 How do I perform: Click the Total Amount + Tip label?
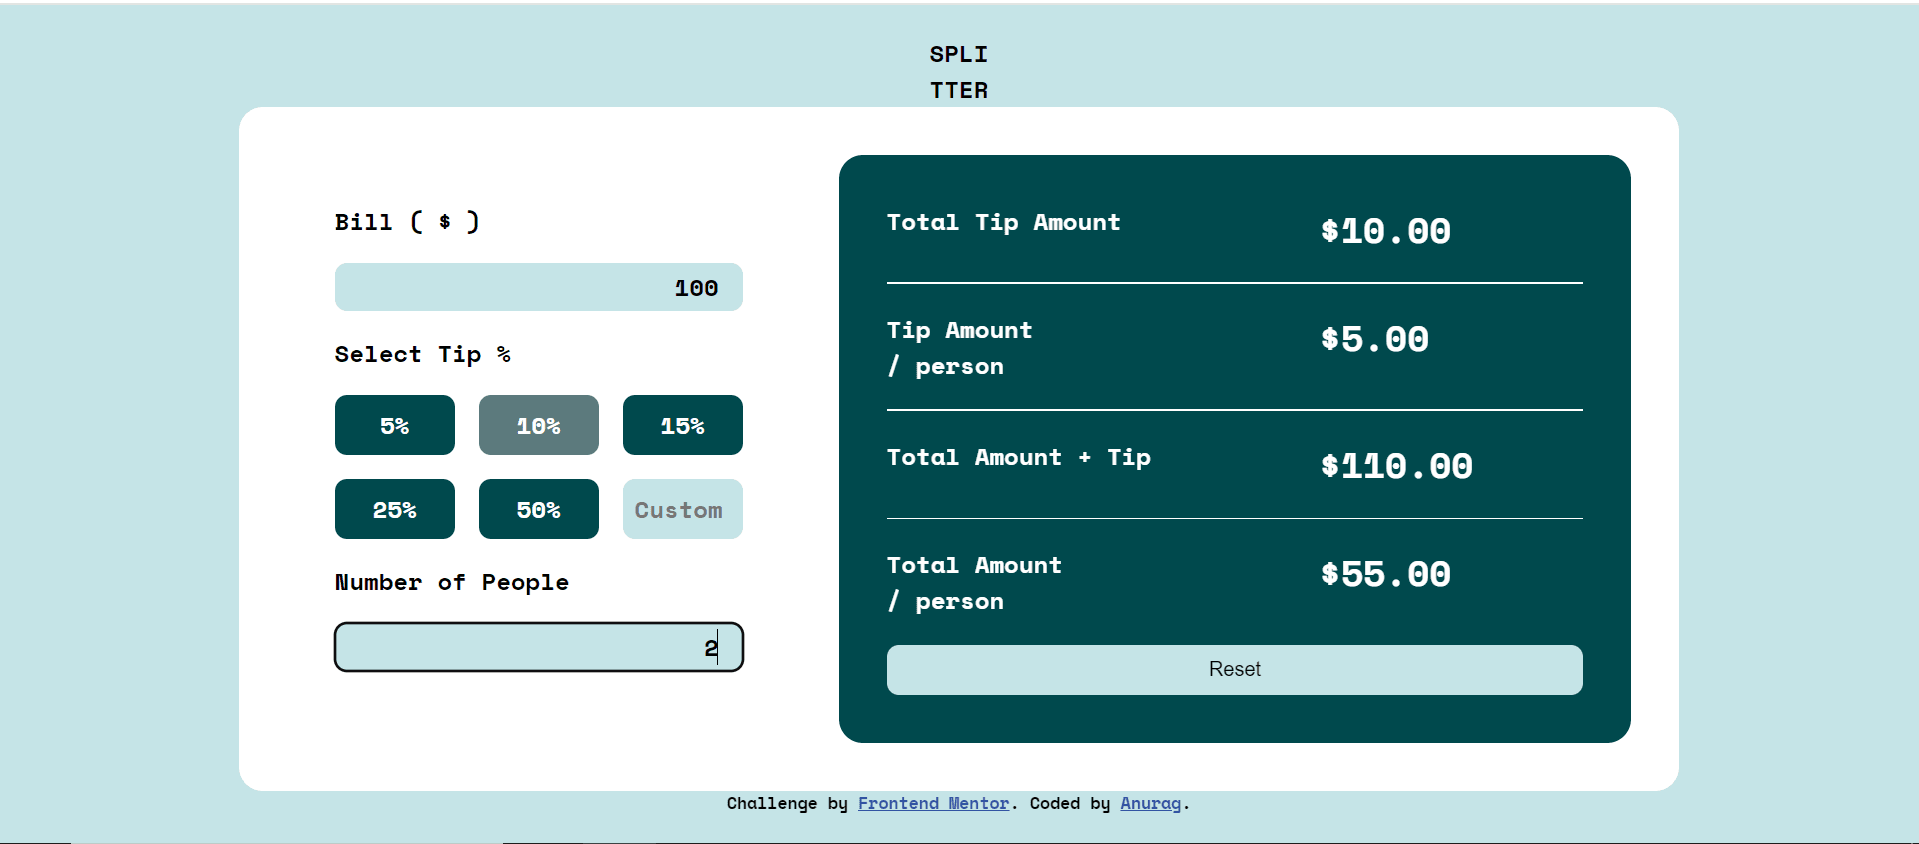pos(1018,457)
